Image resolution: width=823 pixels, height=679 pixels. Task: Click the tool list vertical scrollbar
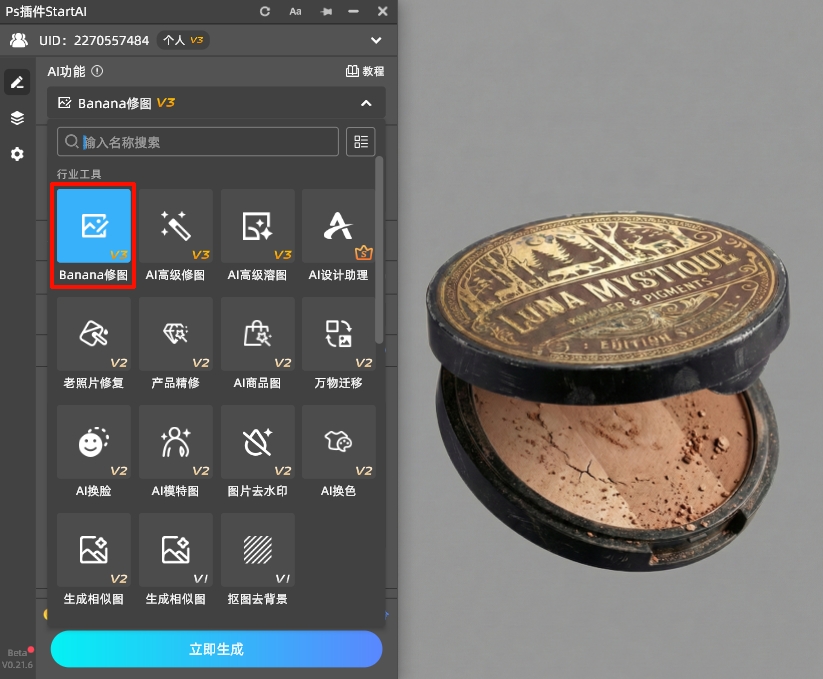click(379, 250)
